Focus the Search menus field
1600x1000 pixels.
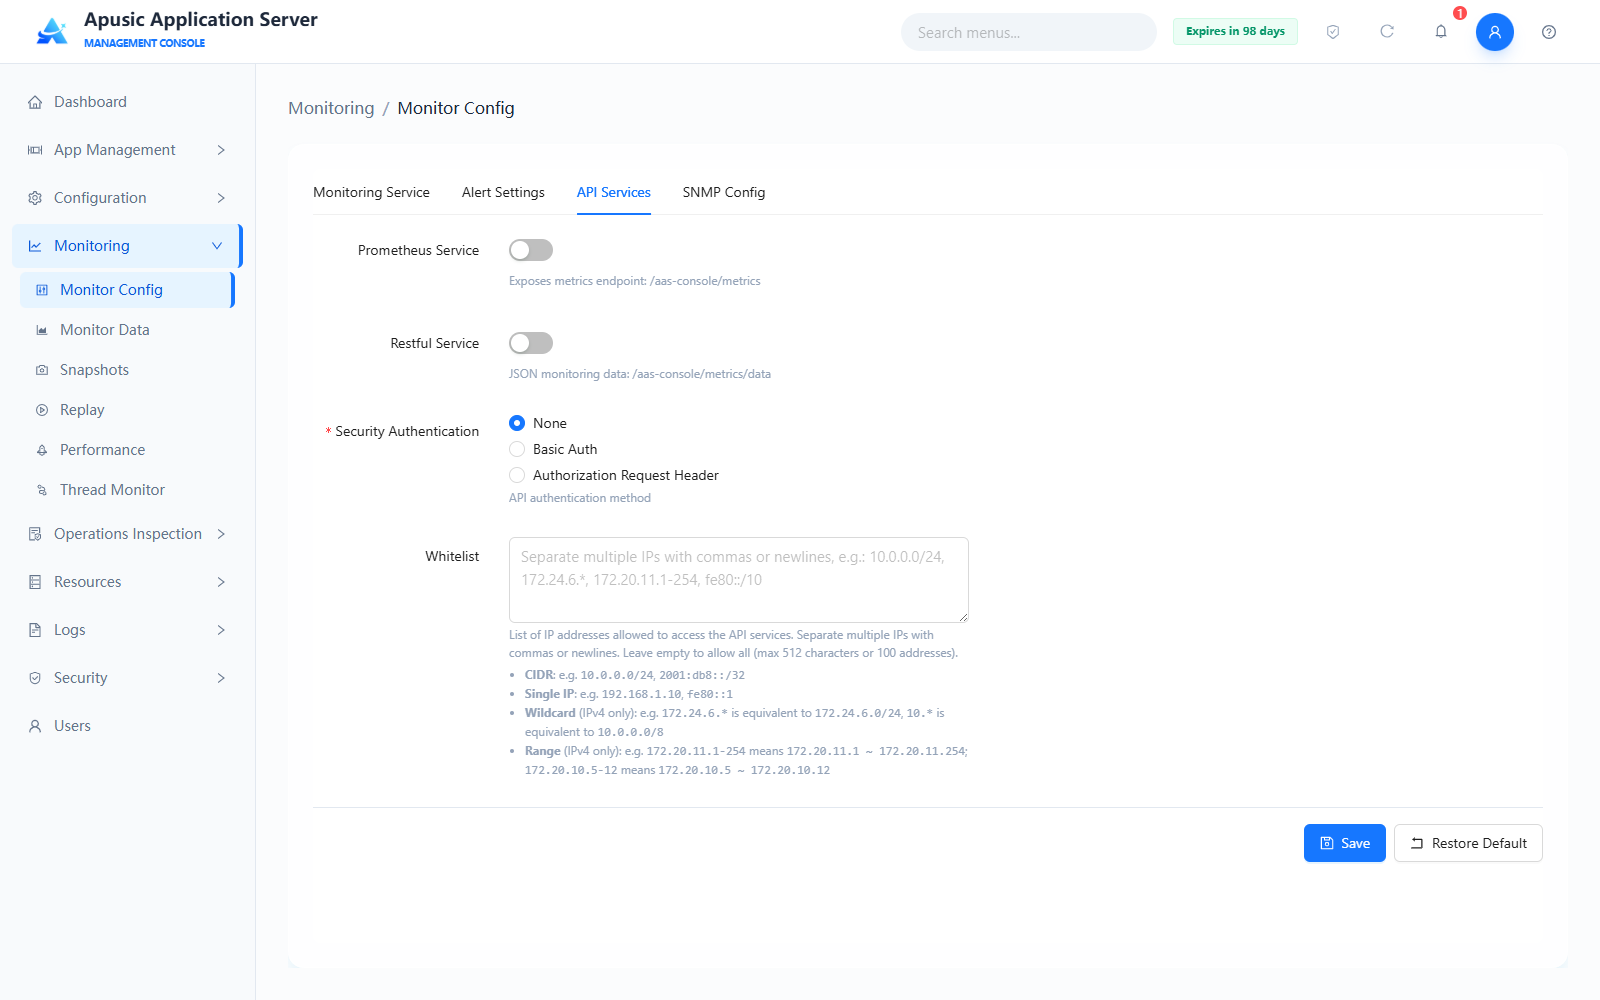tap(1029, 32)
